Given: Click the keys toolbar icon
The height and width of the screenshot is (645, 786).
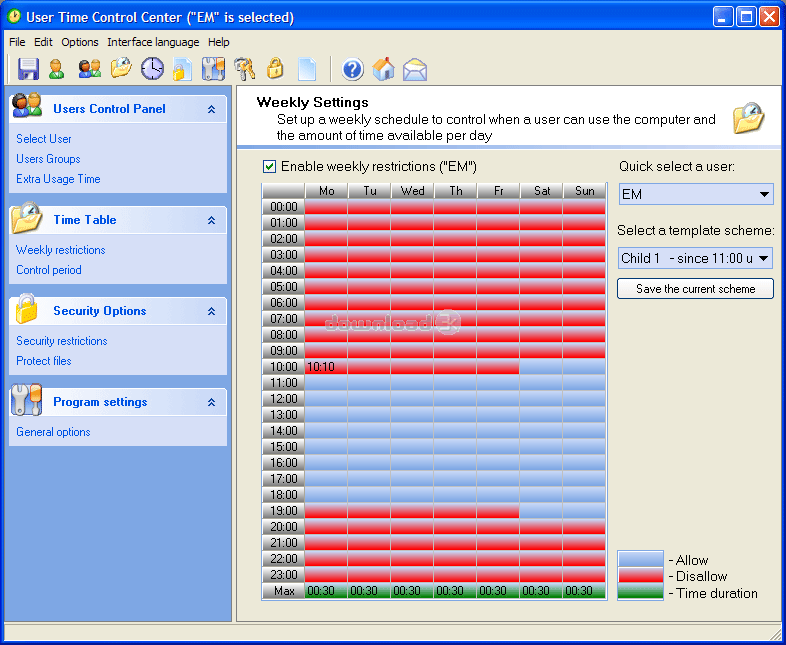Looking at the screenshot, I should click(245, 69).
